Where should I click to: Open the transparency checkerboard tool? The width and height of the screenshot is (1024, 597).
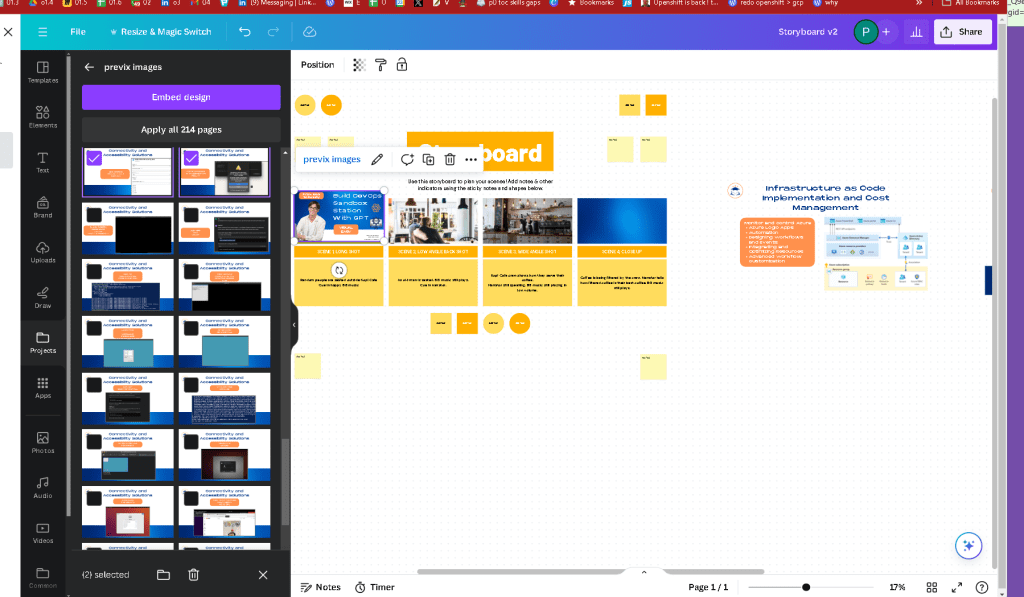point(359,65)
